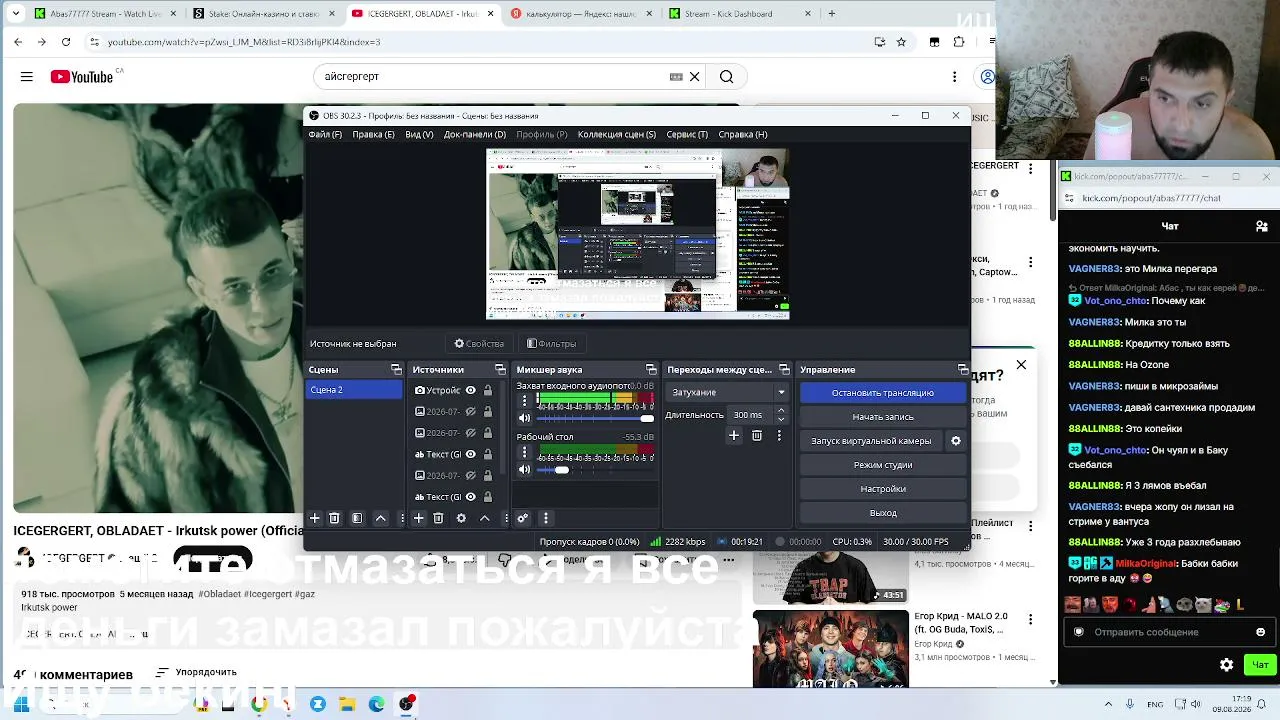Open OBS Настройки button
Viewport: 1280px width, 720px height.
(x=883, y=489)
